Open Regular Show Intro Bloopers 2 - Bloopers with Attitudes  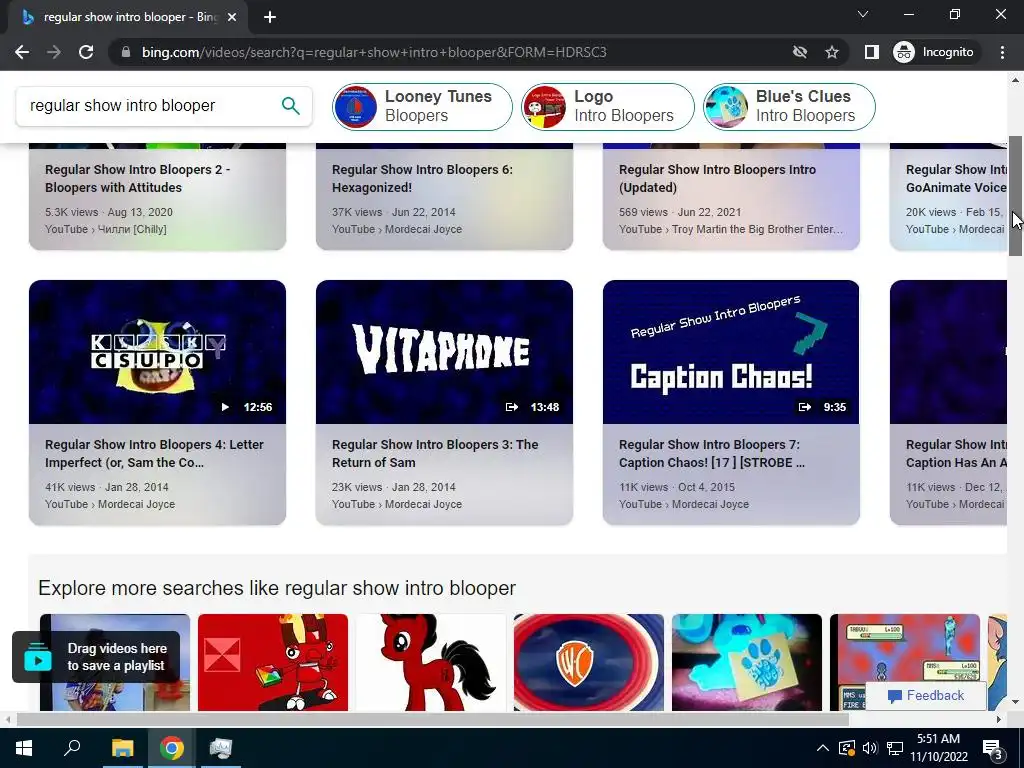pos(137,178)
